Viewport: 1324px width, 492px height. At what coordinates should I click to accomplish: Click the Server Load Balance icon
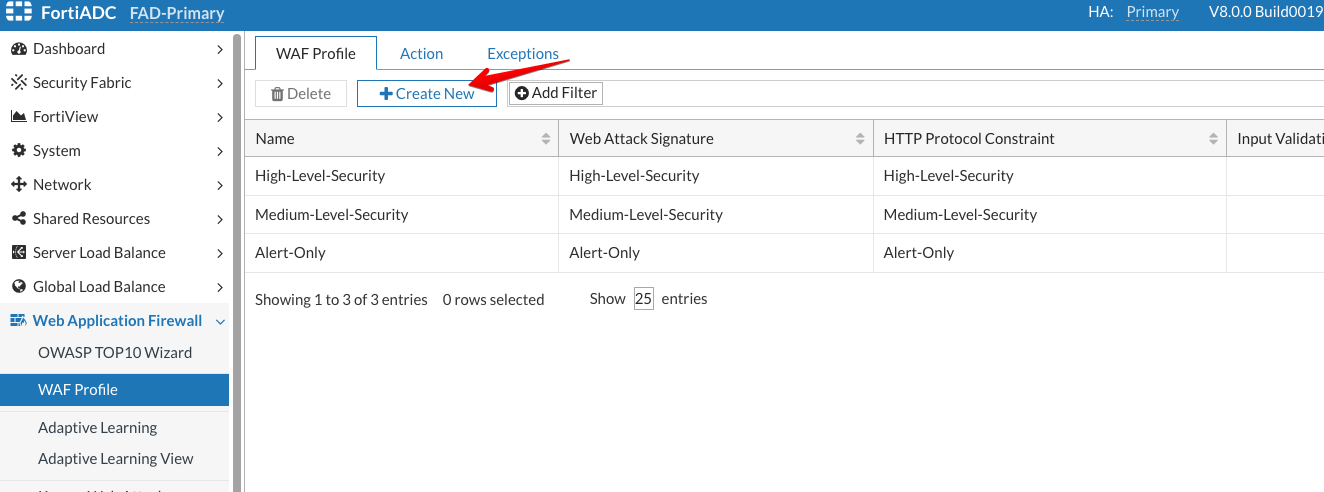point(18,253)
